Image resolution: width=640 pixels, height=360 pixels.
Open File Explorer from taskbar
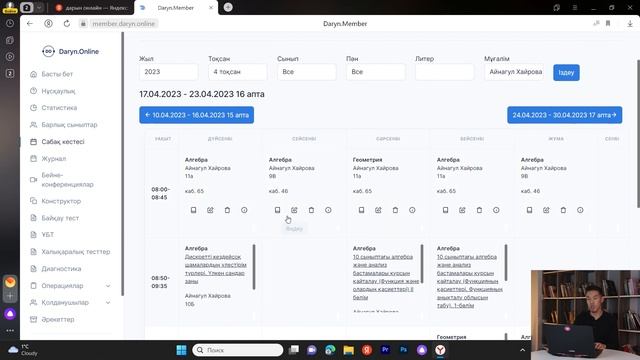coord(349,350)
